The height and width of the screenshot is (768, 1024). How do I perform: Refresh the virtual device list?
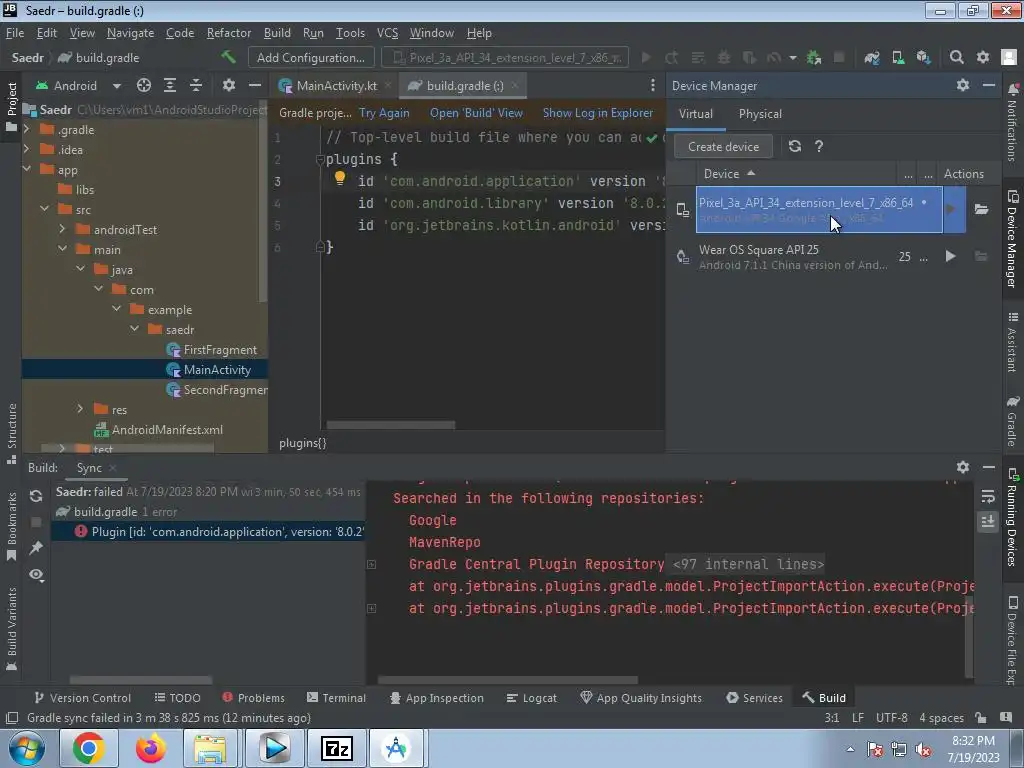point(795,146)
